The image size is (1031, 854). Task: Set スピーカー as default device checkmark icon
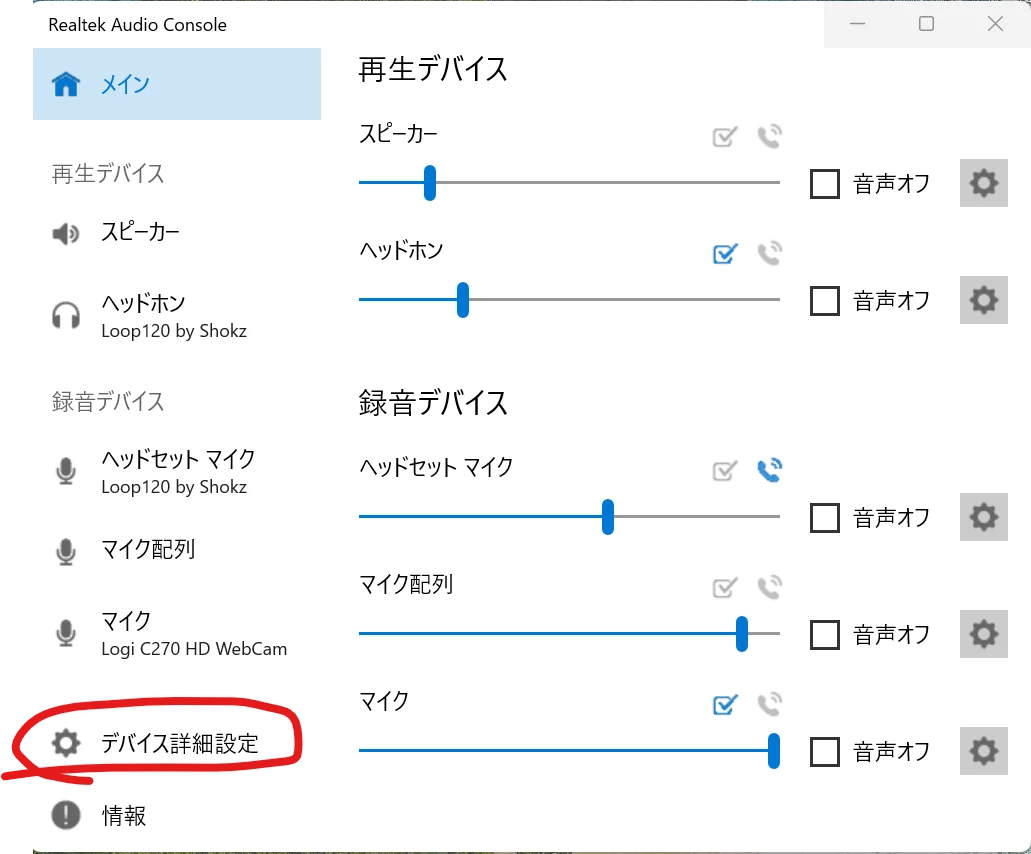point(725,136)
